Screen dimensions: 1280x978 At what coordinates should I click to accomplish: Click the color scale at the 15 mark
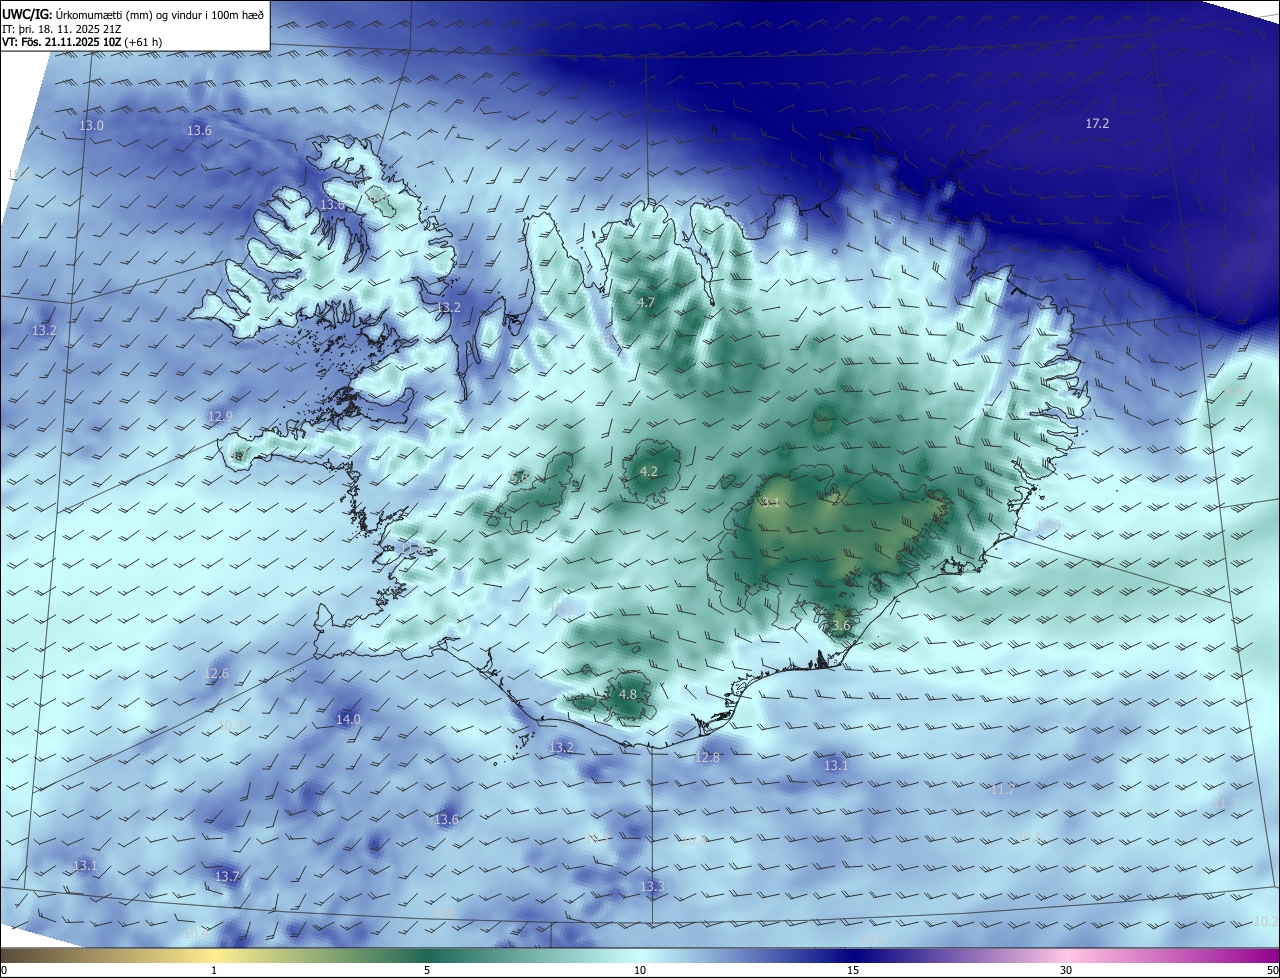tap(853, 970)
